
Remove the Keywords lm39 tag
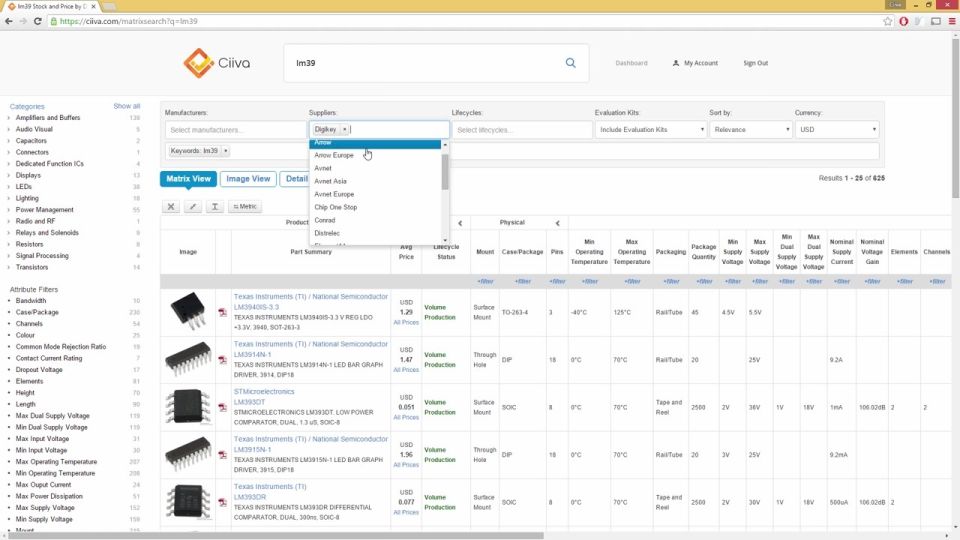pyautogui.click(x=225, y=151)
